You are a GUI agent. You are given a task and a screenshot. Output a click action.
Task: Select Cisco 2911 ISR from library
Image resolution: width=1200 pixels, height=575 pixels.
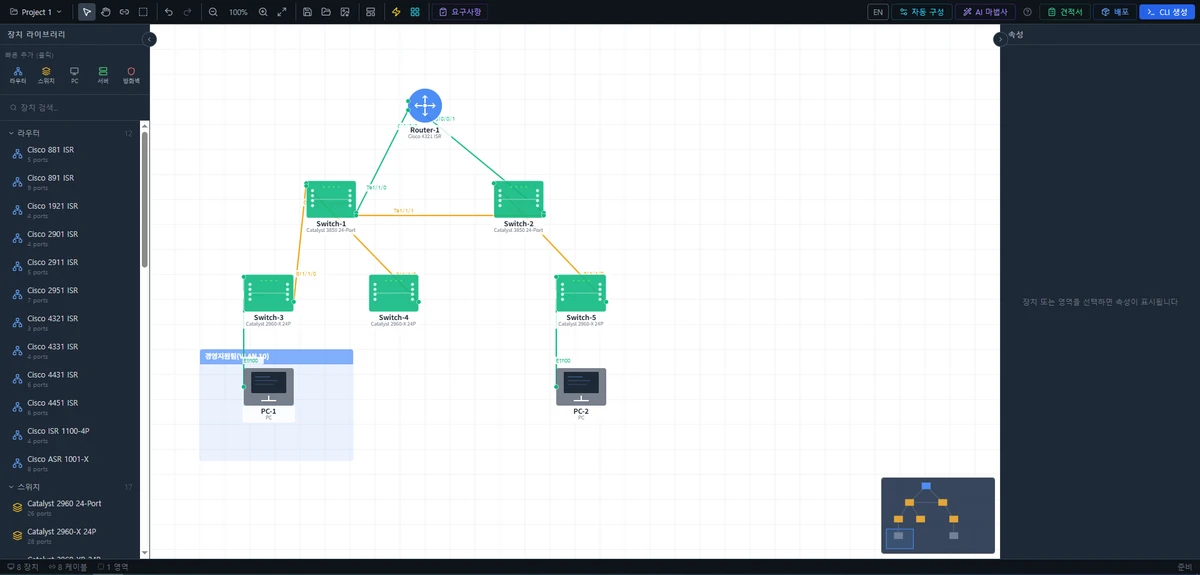click(70, 266)
